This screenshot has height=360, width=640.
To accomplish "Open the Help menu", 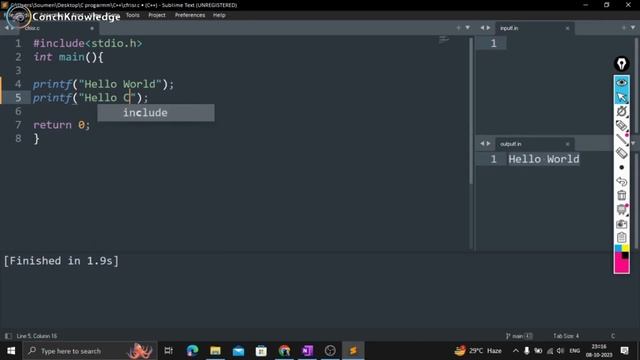I will [x=219, y=15].
